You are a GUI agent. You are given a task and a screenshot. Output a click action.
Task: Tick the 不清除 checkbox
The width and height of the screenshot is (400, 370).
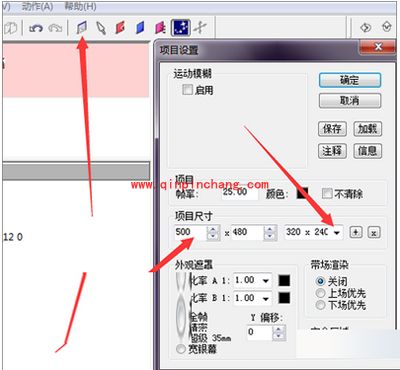pos(327,193)
